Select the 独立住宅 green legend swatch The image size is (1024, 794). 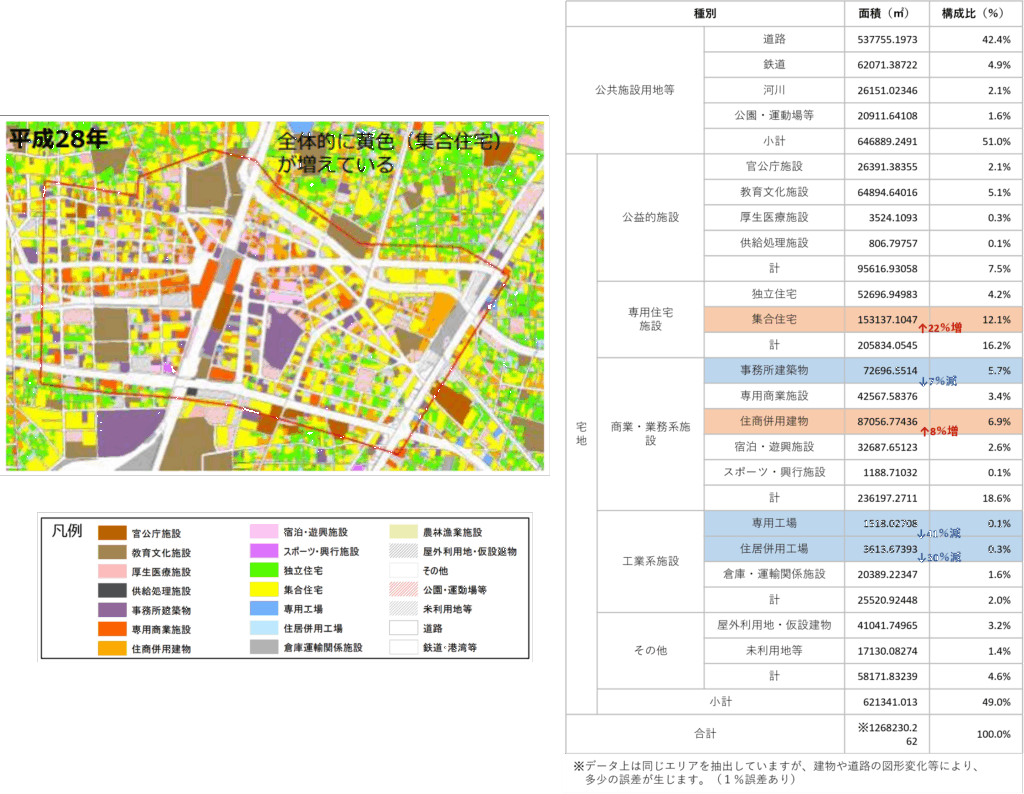point(264,570)
